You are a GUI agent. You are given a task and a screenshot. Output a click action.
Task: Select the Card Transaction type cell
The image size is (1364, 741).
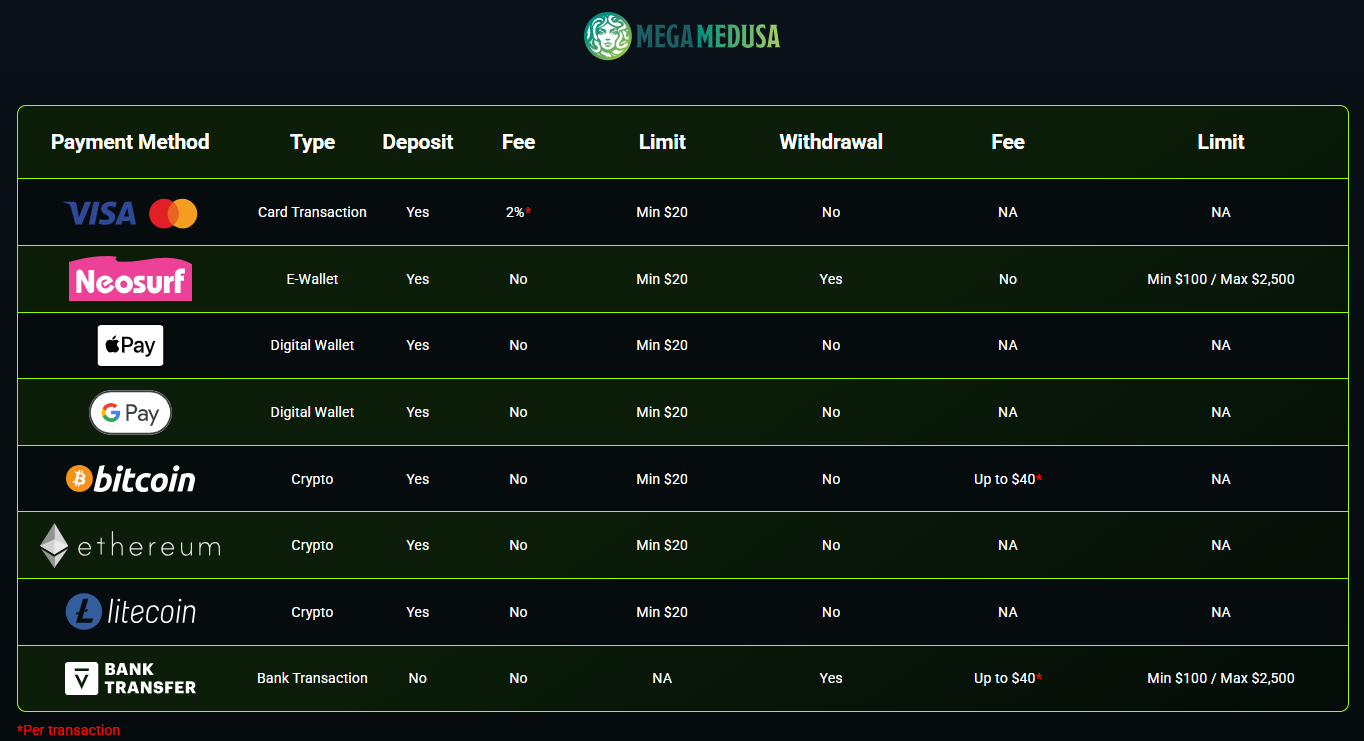coord(312,212)
